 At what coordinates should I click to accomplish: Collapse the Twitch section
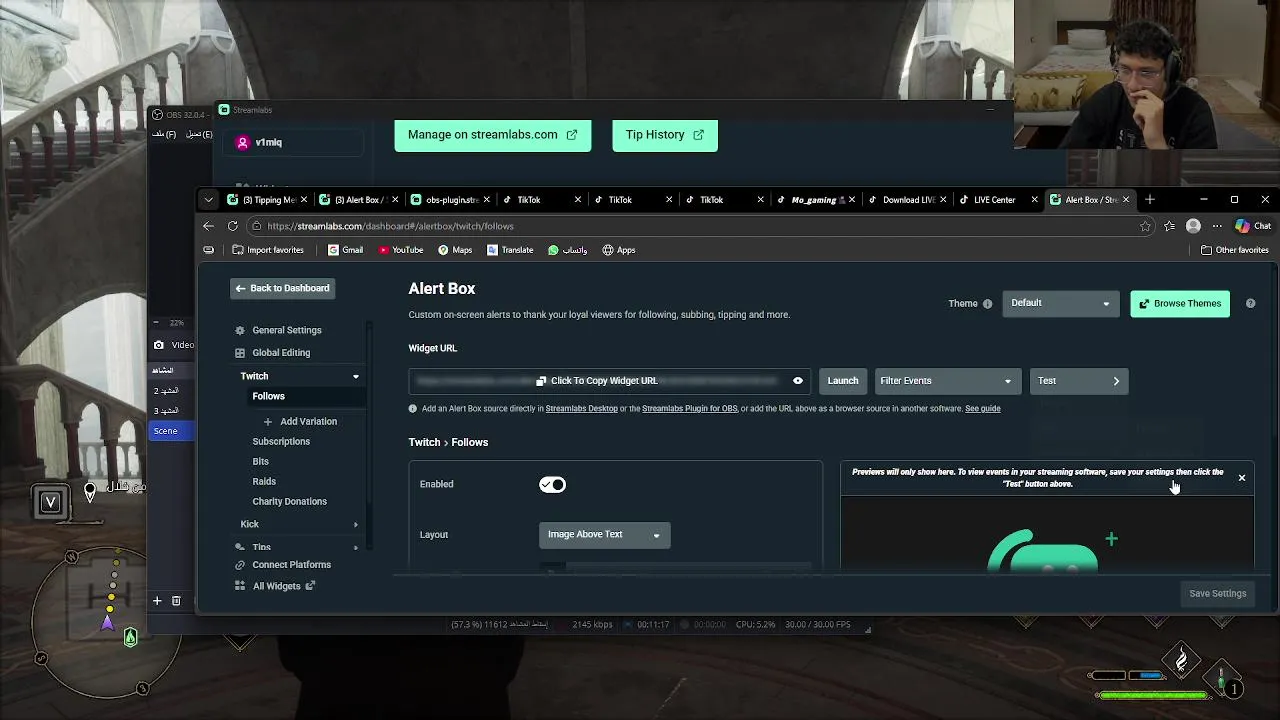(356, 377)
